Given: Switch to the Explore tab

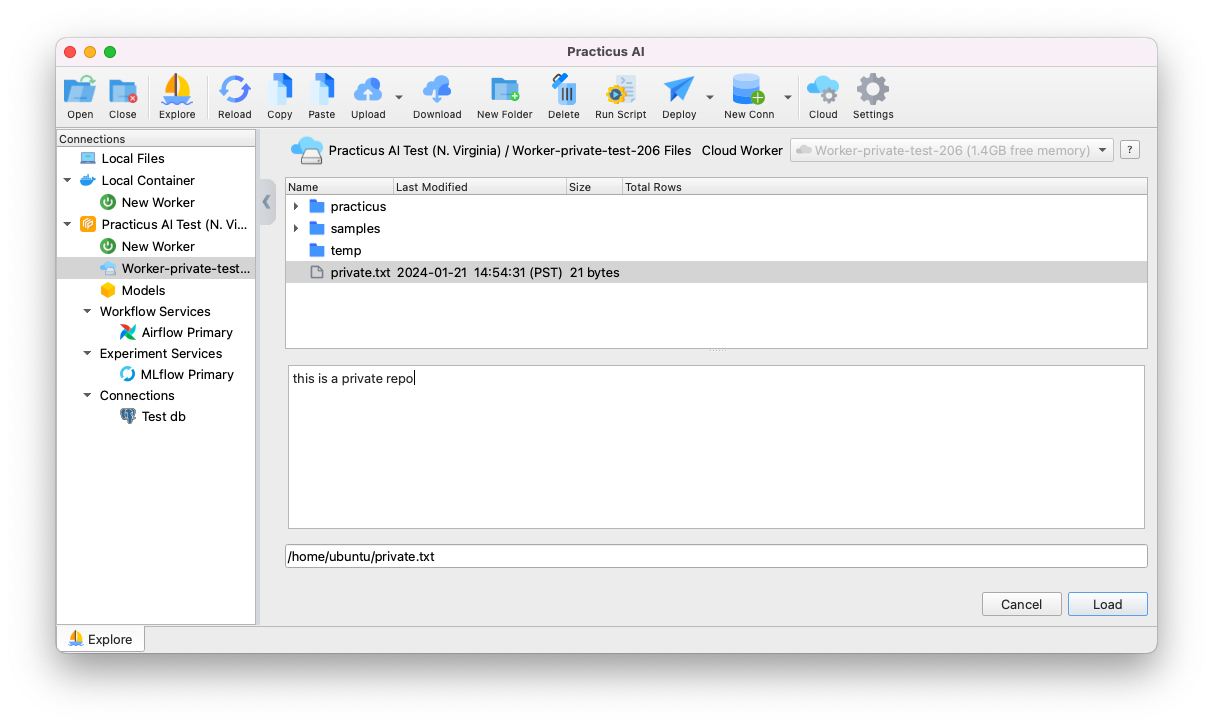Looking at the screenshot, I should (100, 639).
